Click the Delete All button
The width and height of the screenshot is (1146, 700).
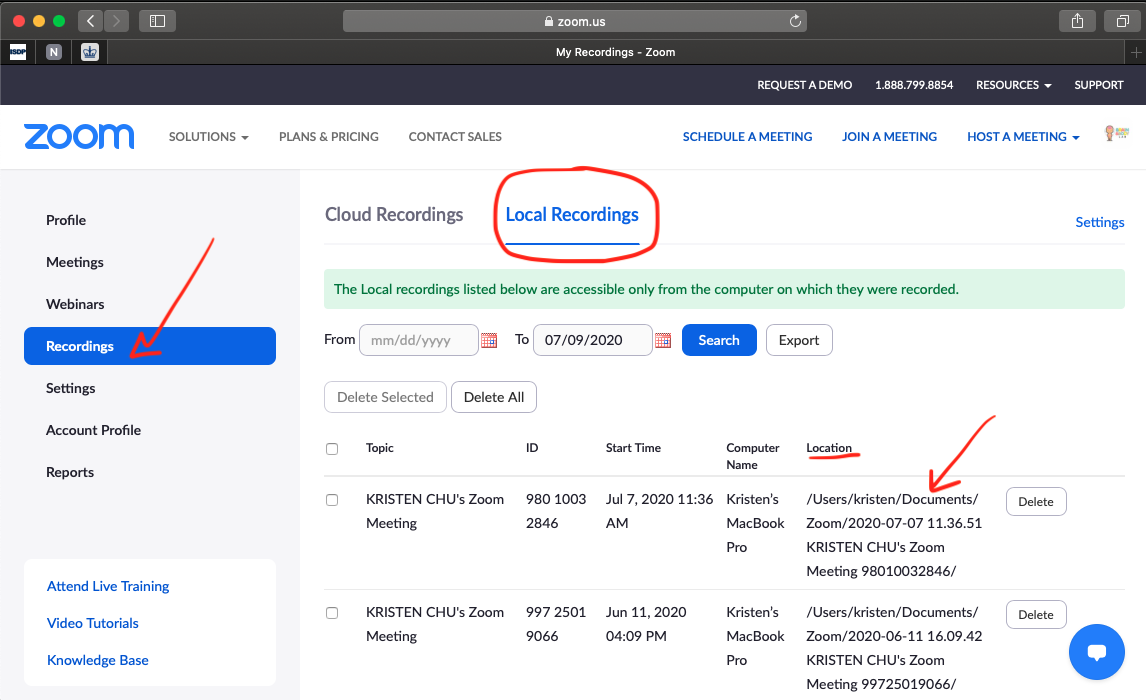[x=494, y=397]
